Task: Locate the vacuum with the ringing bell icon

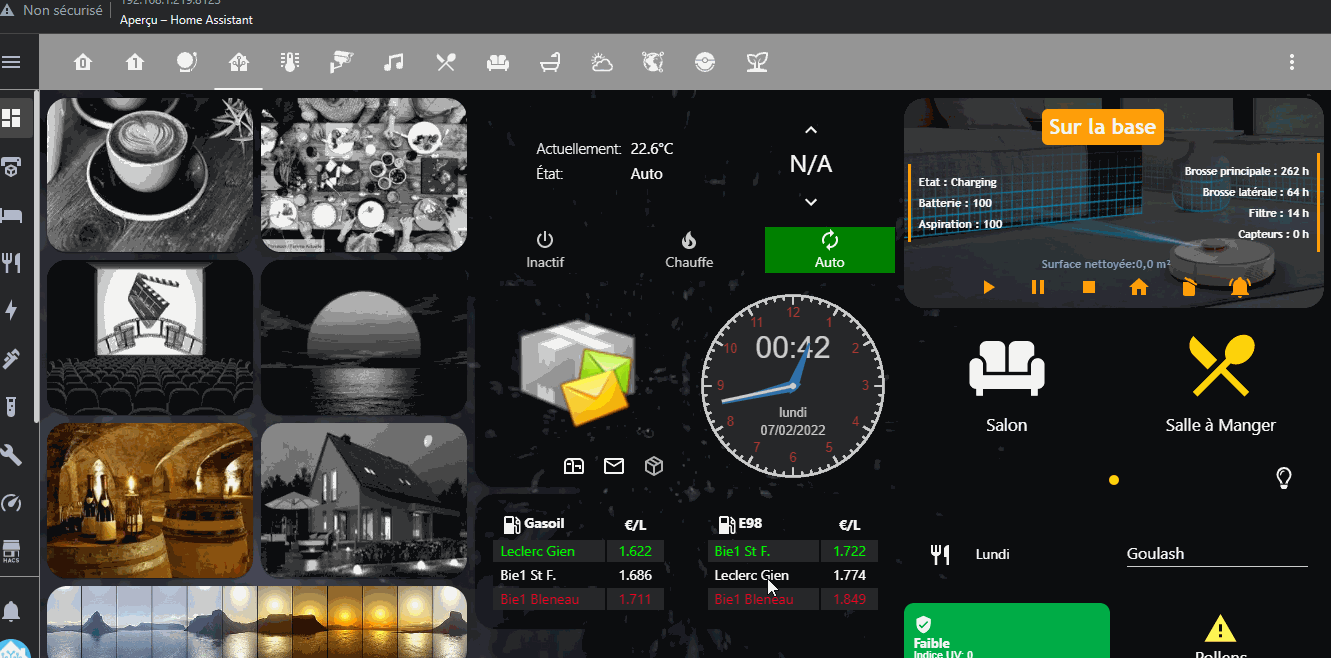Action: point(1240,288)
